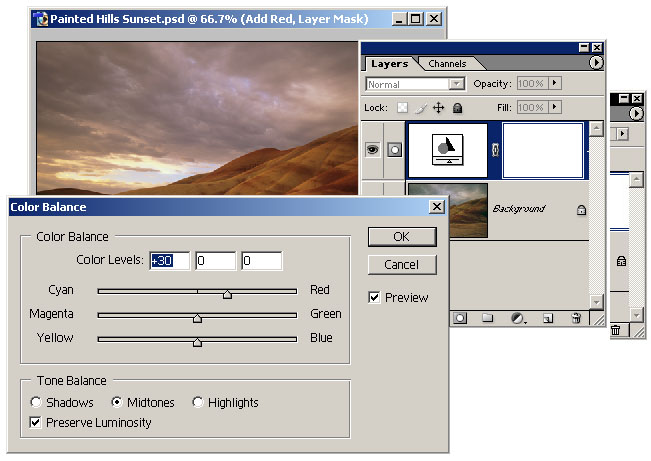Select the Midtones tone option
This screenshot has height=461, width=651.
point(117,402)
